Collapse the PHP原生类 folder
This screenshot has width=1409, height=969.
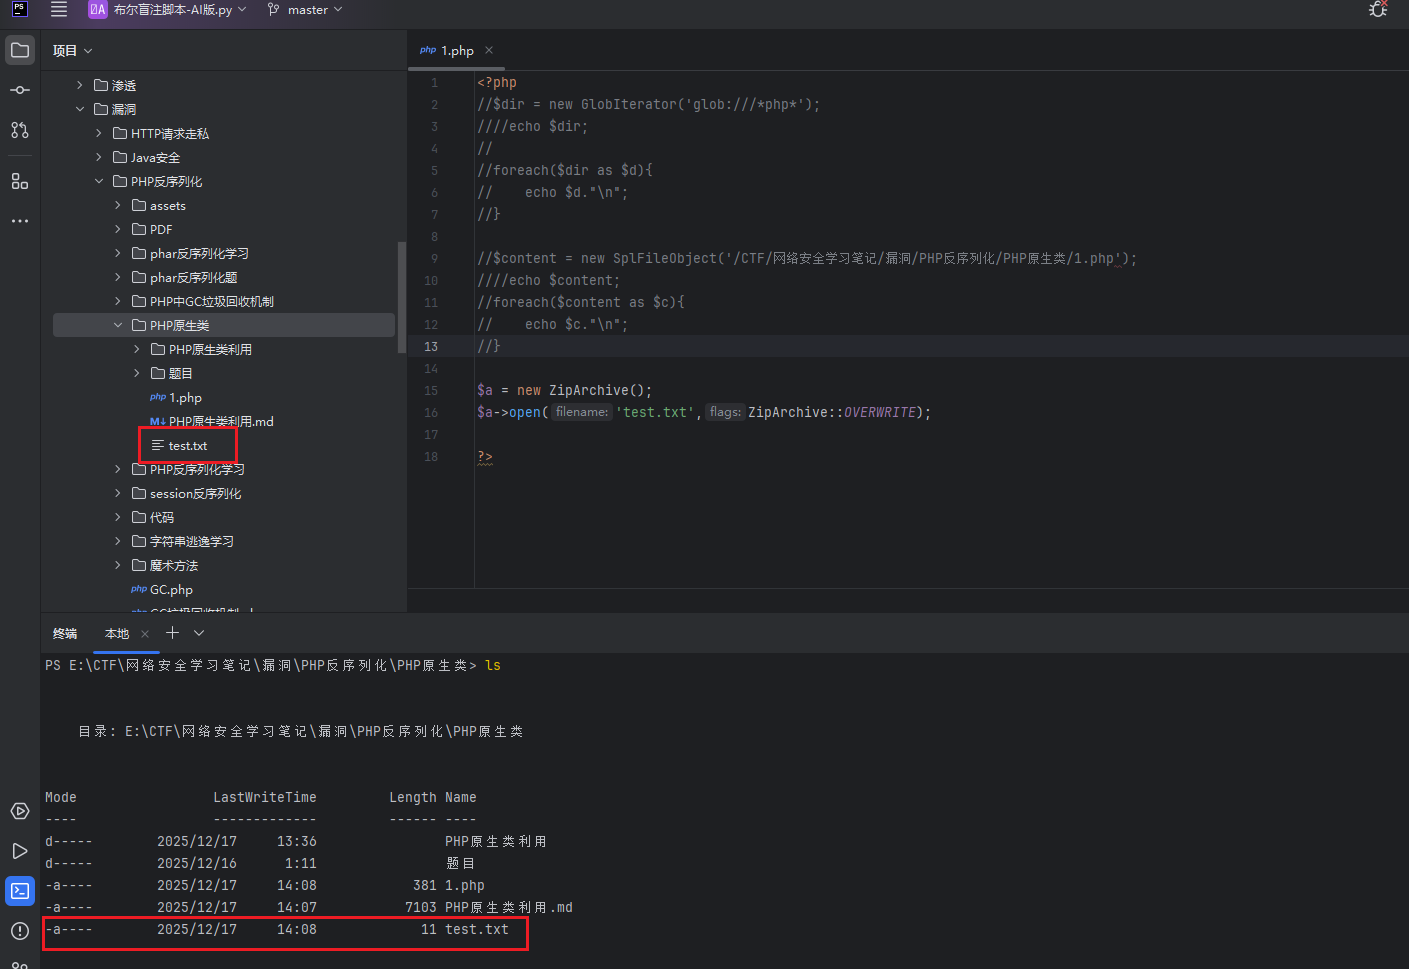point(118,325)
